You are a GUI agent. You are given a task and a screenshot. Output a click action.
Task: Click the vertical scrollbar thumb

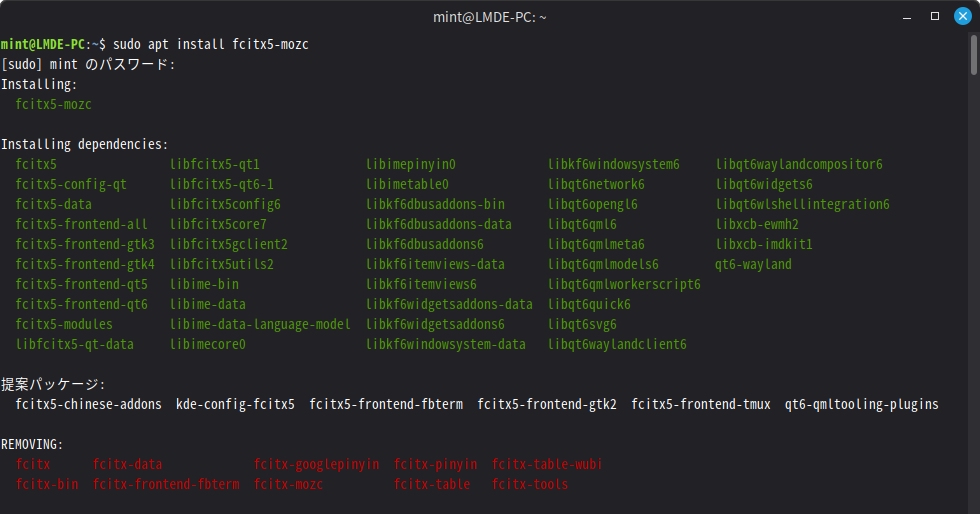[x=973, y=54]
